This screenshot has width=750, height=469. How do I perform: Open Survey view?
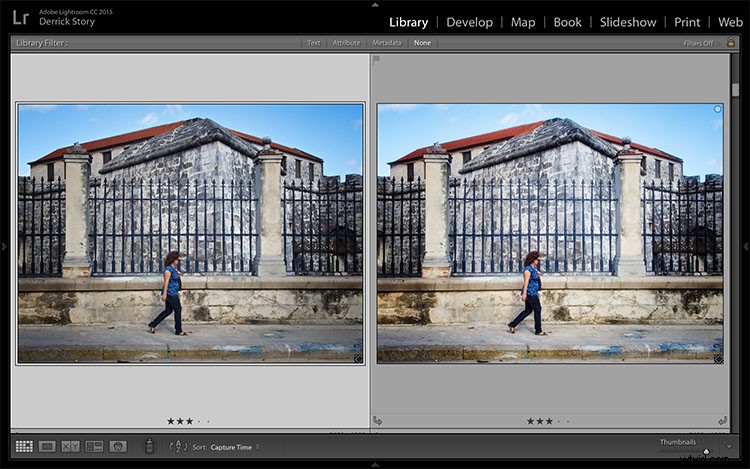(94, 447)
